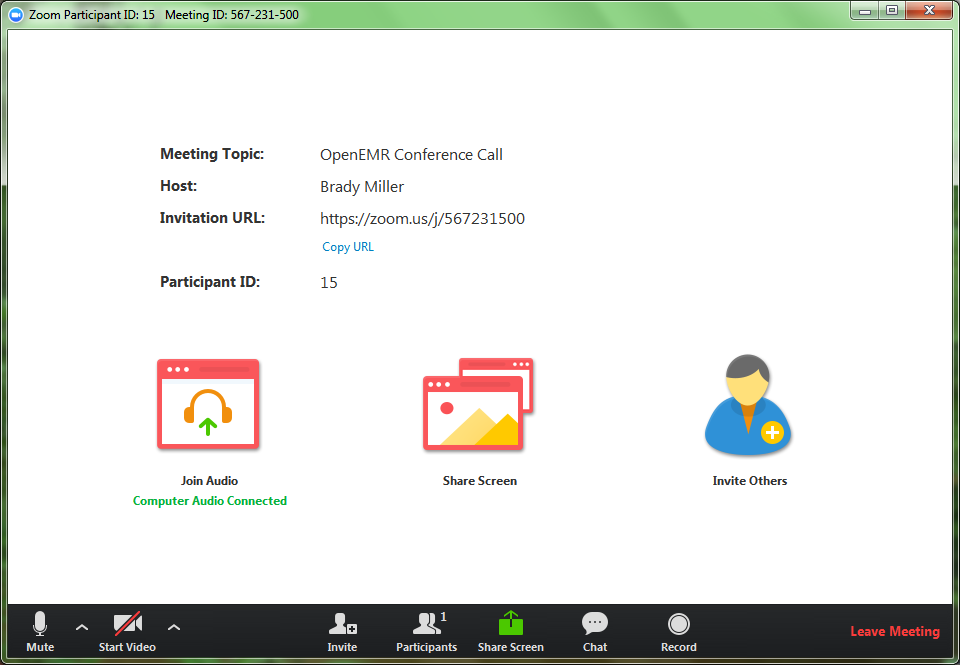
Task: Close the Zoom window with the X
Action: pos(929,10)
